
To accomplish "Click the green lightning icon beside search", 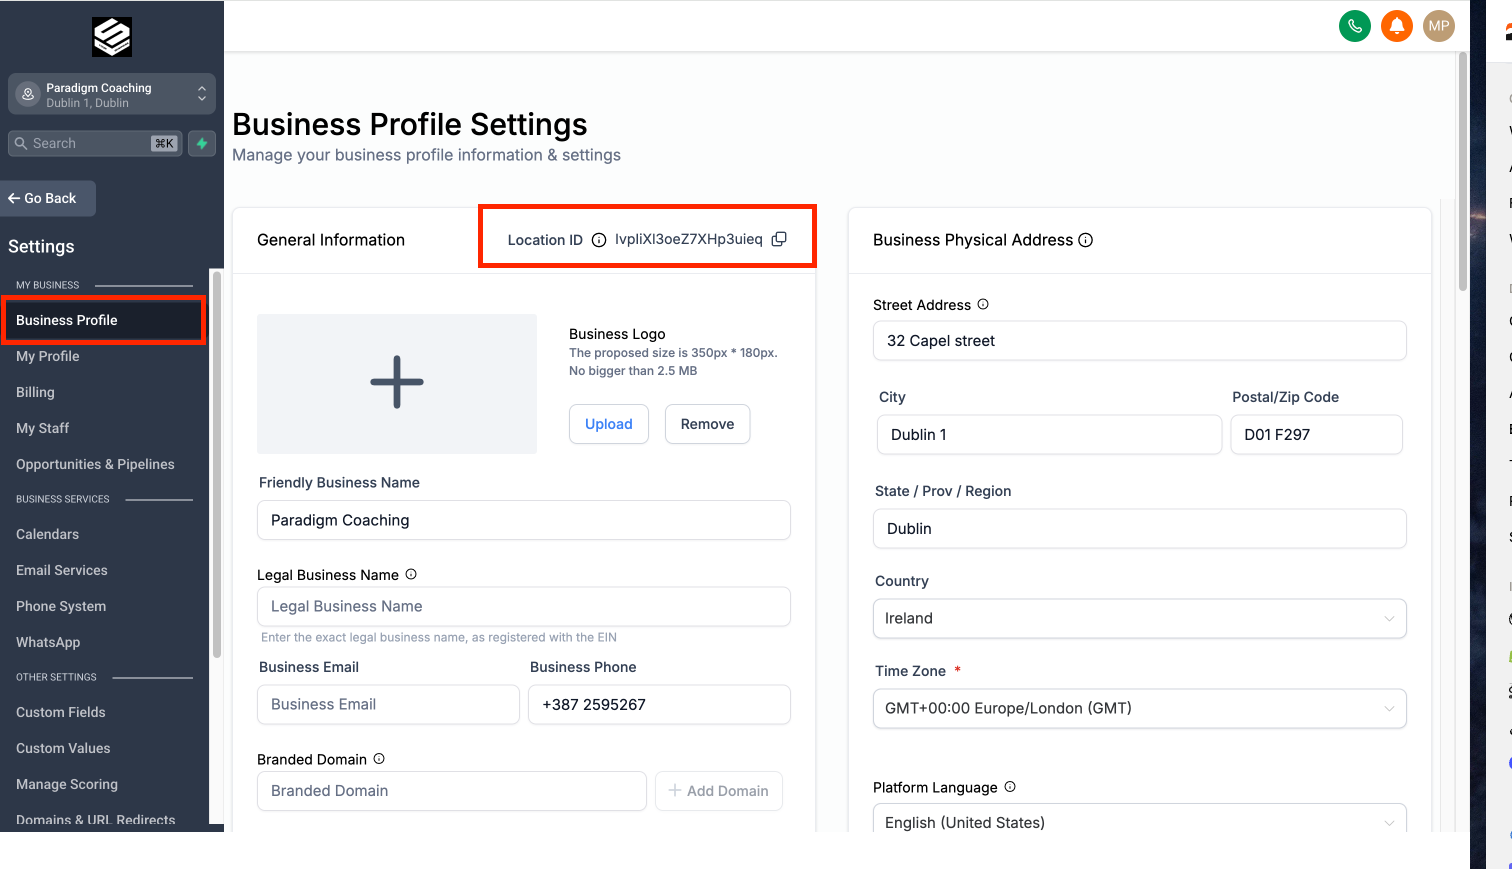I will click(x=201, y=143).
